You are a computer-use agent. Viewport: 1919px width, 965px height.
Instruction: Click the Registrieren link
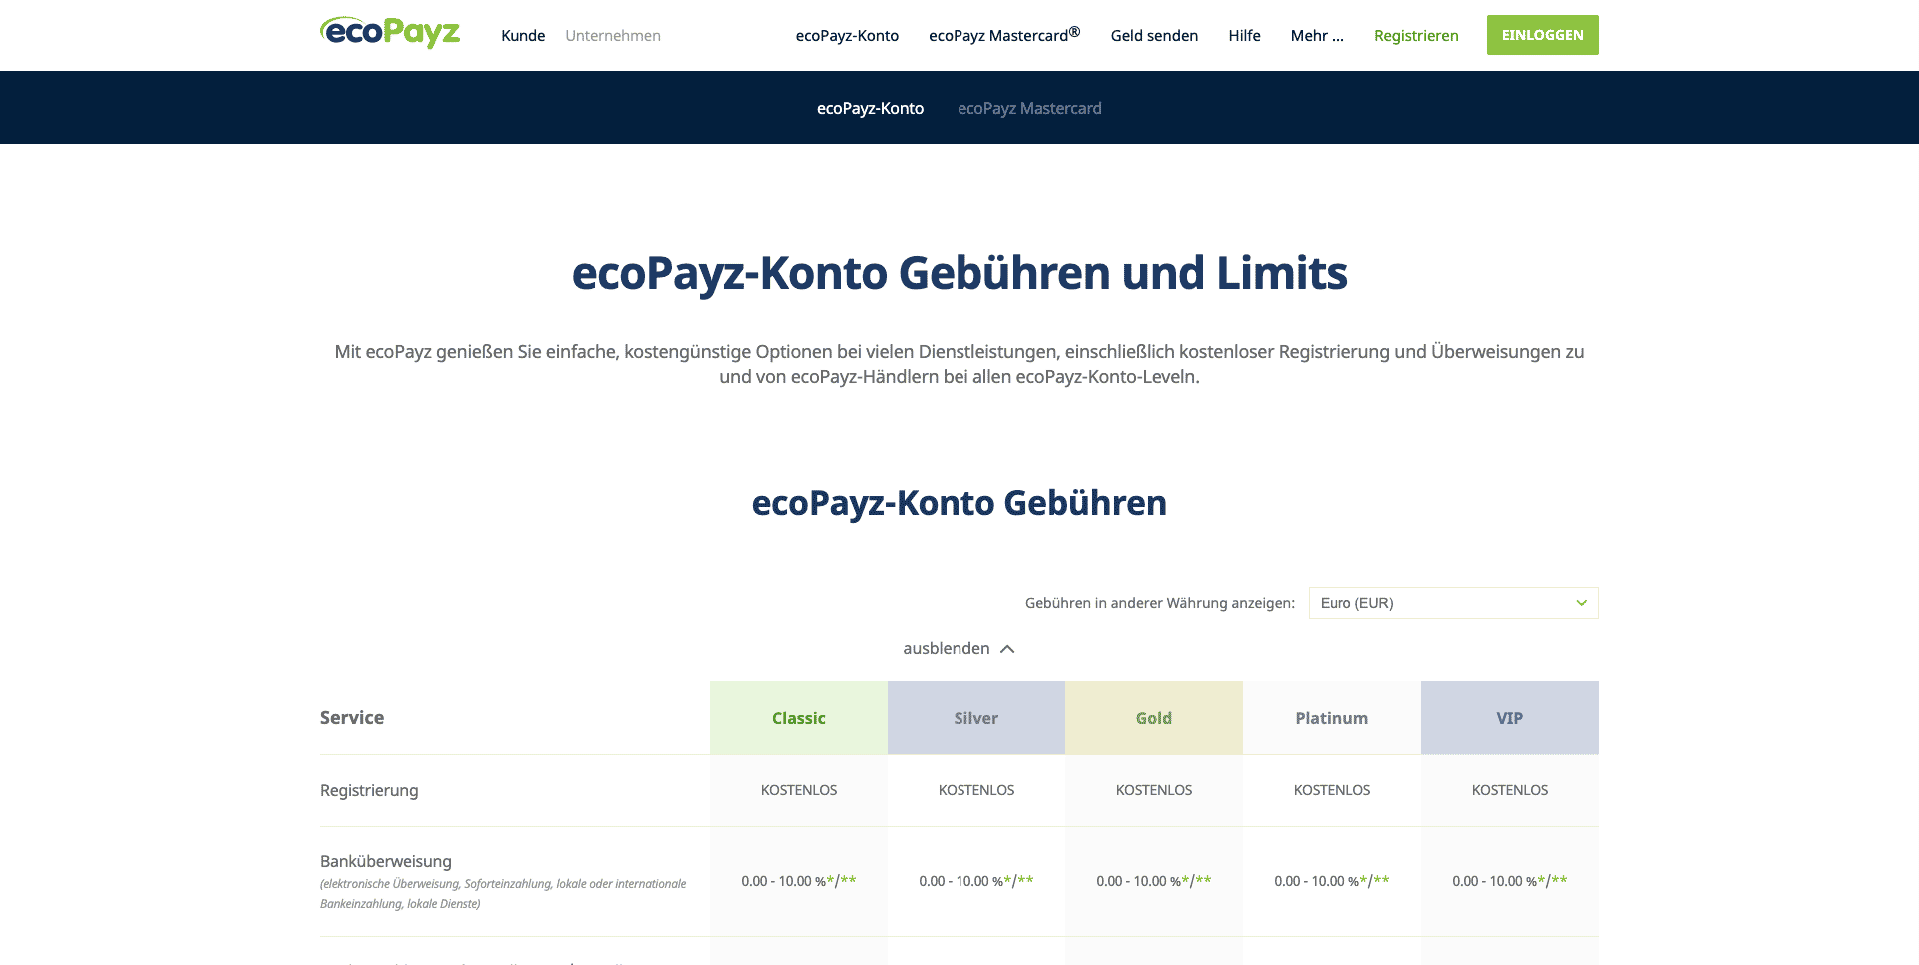tap(1416, 36)
